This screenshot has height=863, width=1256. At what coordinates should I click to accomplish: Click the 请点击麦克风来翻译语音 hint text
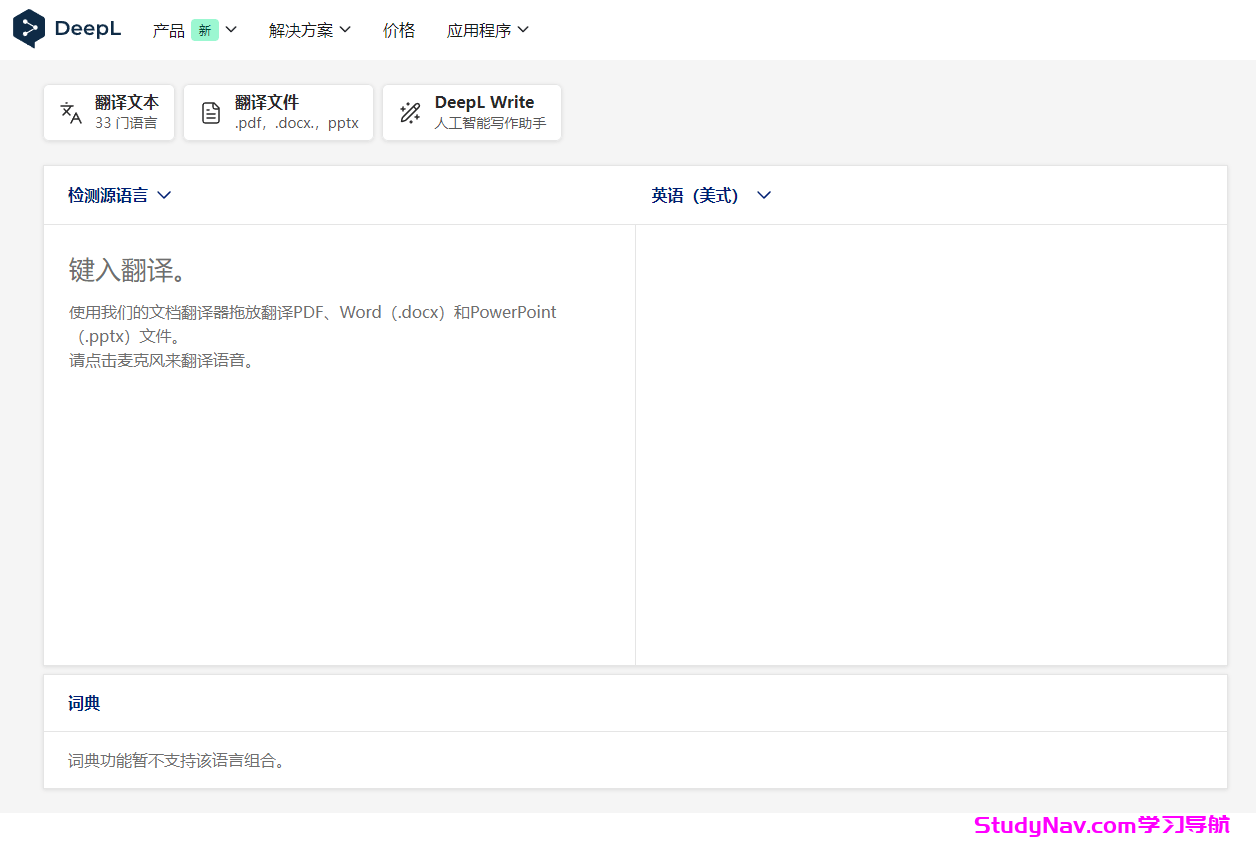[165, 360]
